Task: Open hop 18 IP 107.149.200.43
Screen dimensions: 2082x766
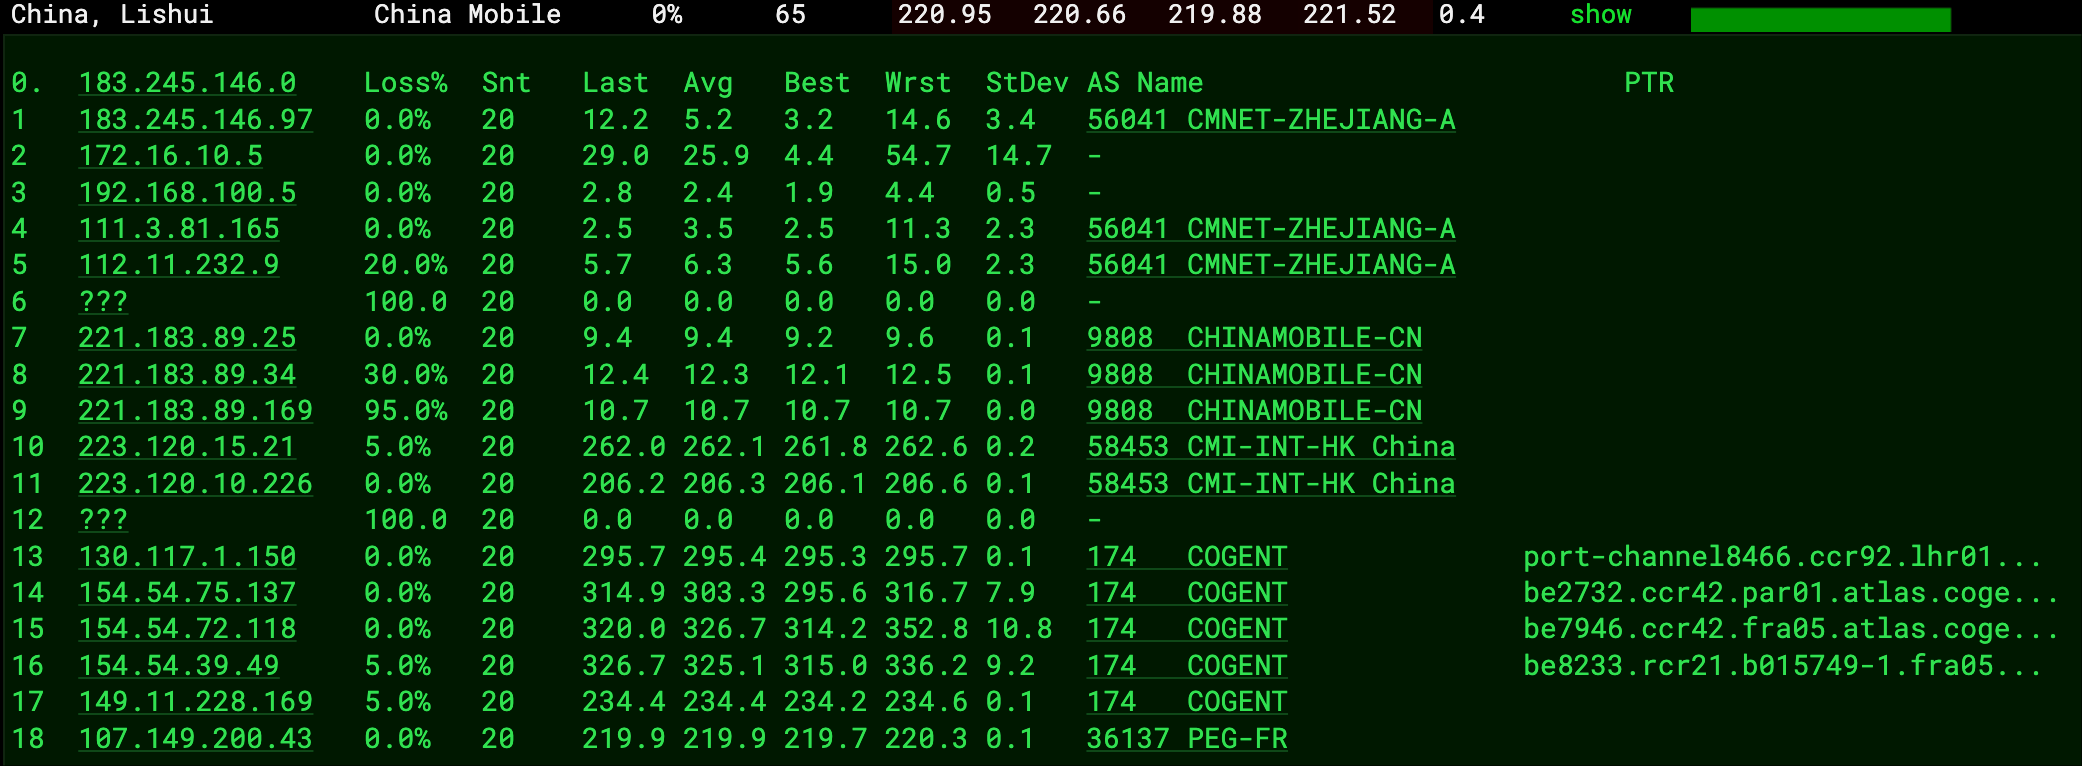Action: point(196,739)
